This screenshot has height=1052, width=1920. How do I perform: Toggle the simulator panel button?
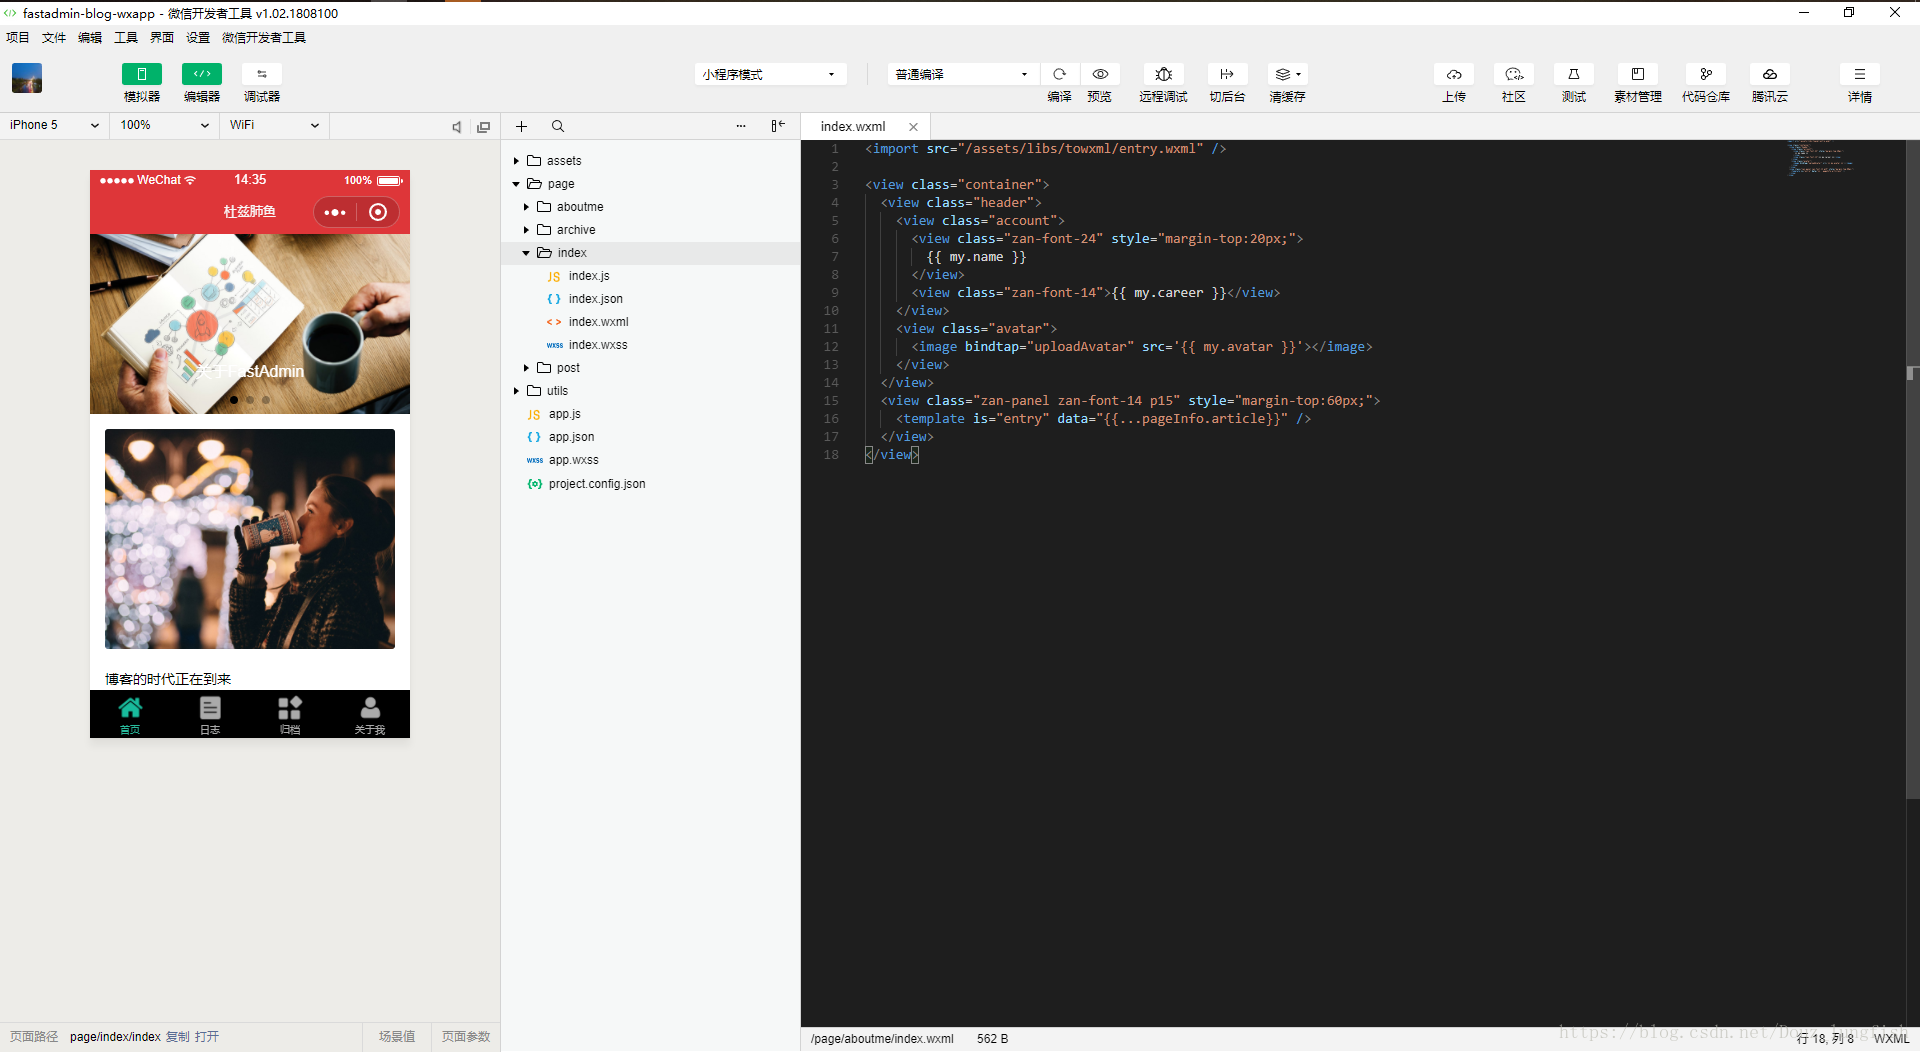142,74
